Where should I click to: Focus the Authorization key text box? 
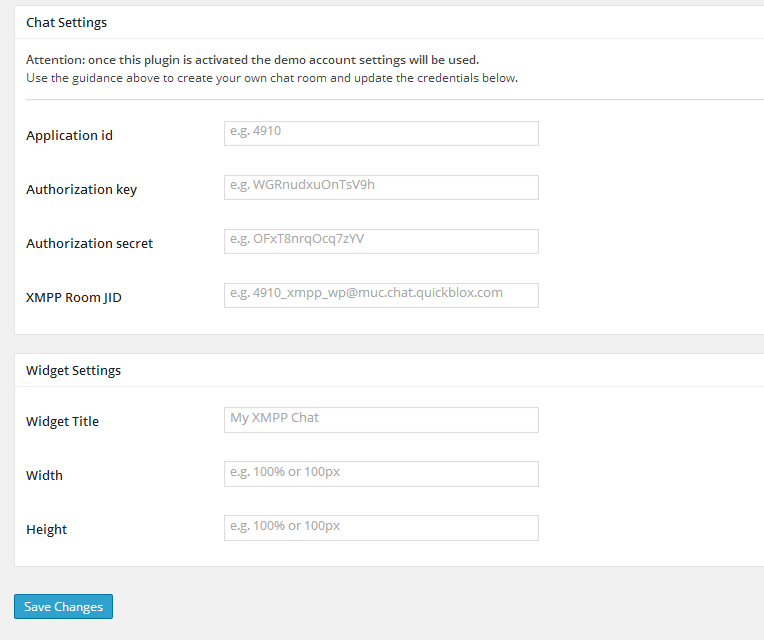[x=381, y=187]
